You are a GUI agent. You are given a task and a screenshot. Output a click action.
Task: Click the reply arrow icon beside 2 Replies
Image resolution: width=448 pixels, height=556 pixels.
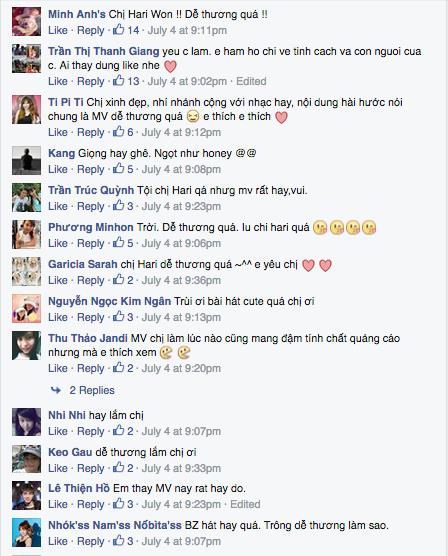56,390
